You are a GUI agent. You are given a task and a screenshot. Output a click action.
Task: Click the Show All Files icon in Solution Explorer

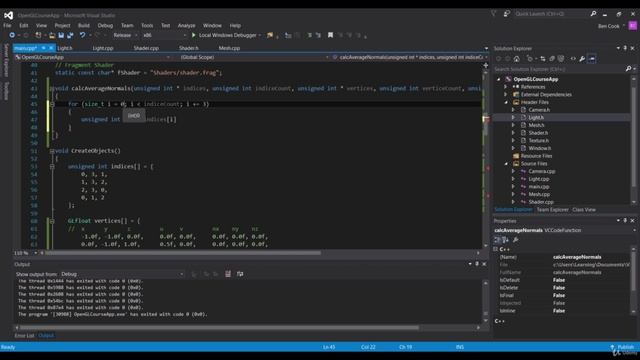[561, 59]
